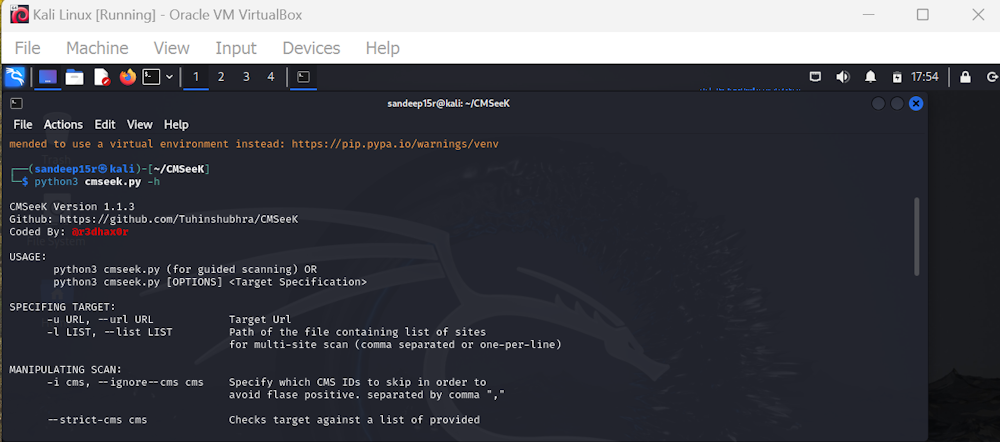Click the lock screen icon
The height and width of the screenshot is (442, 1000).
pyautogui.click(x=966, y=77)
